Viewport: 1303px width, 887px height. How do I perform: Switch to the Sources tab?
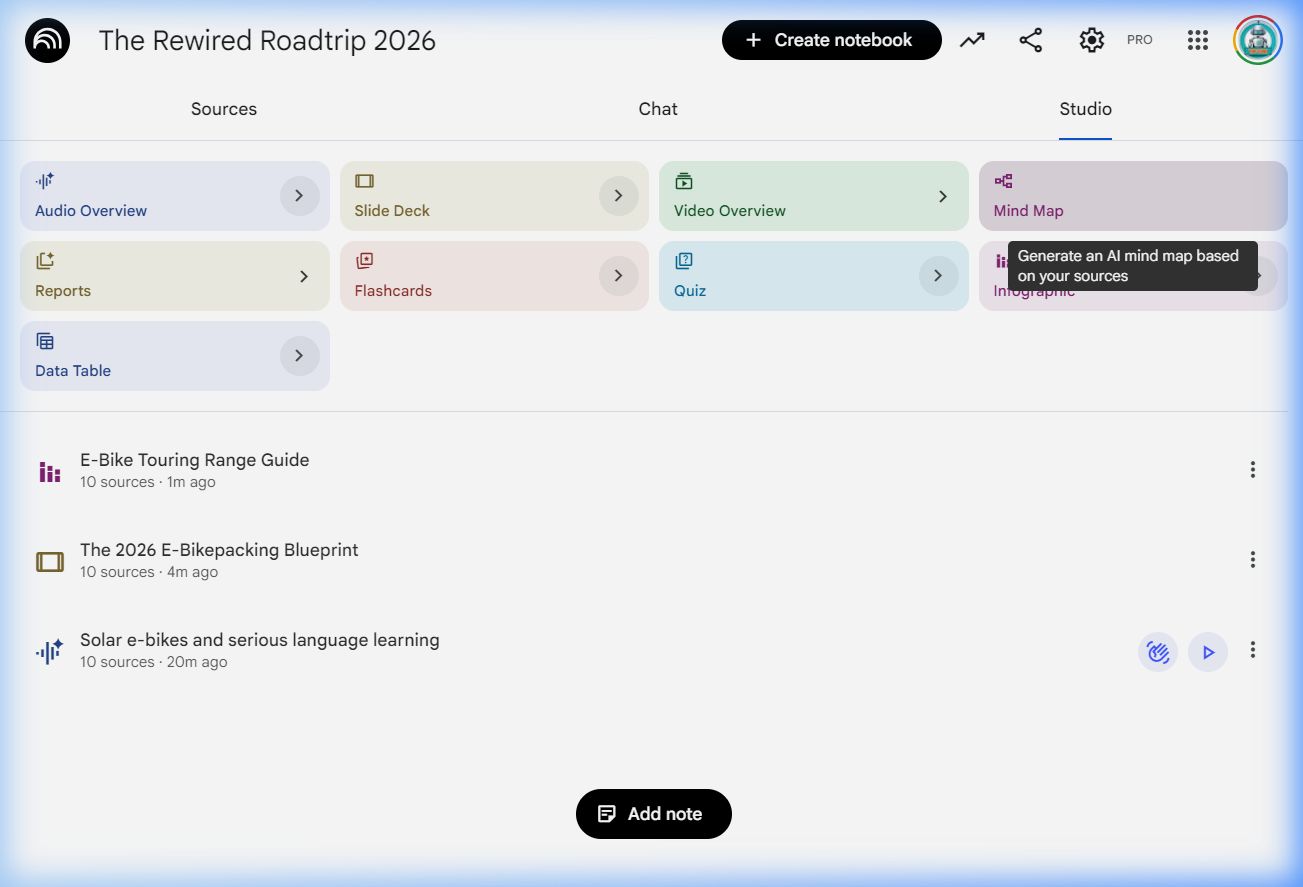[x=224, y=109]
